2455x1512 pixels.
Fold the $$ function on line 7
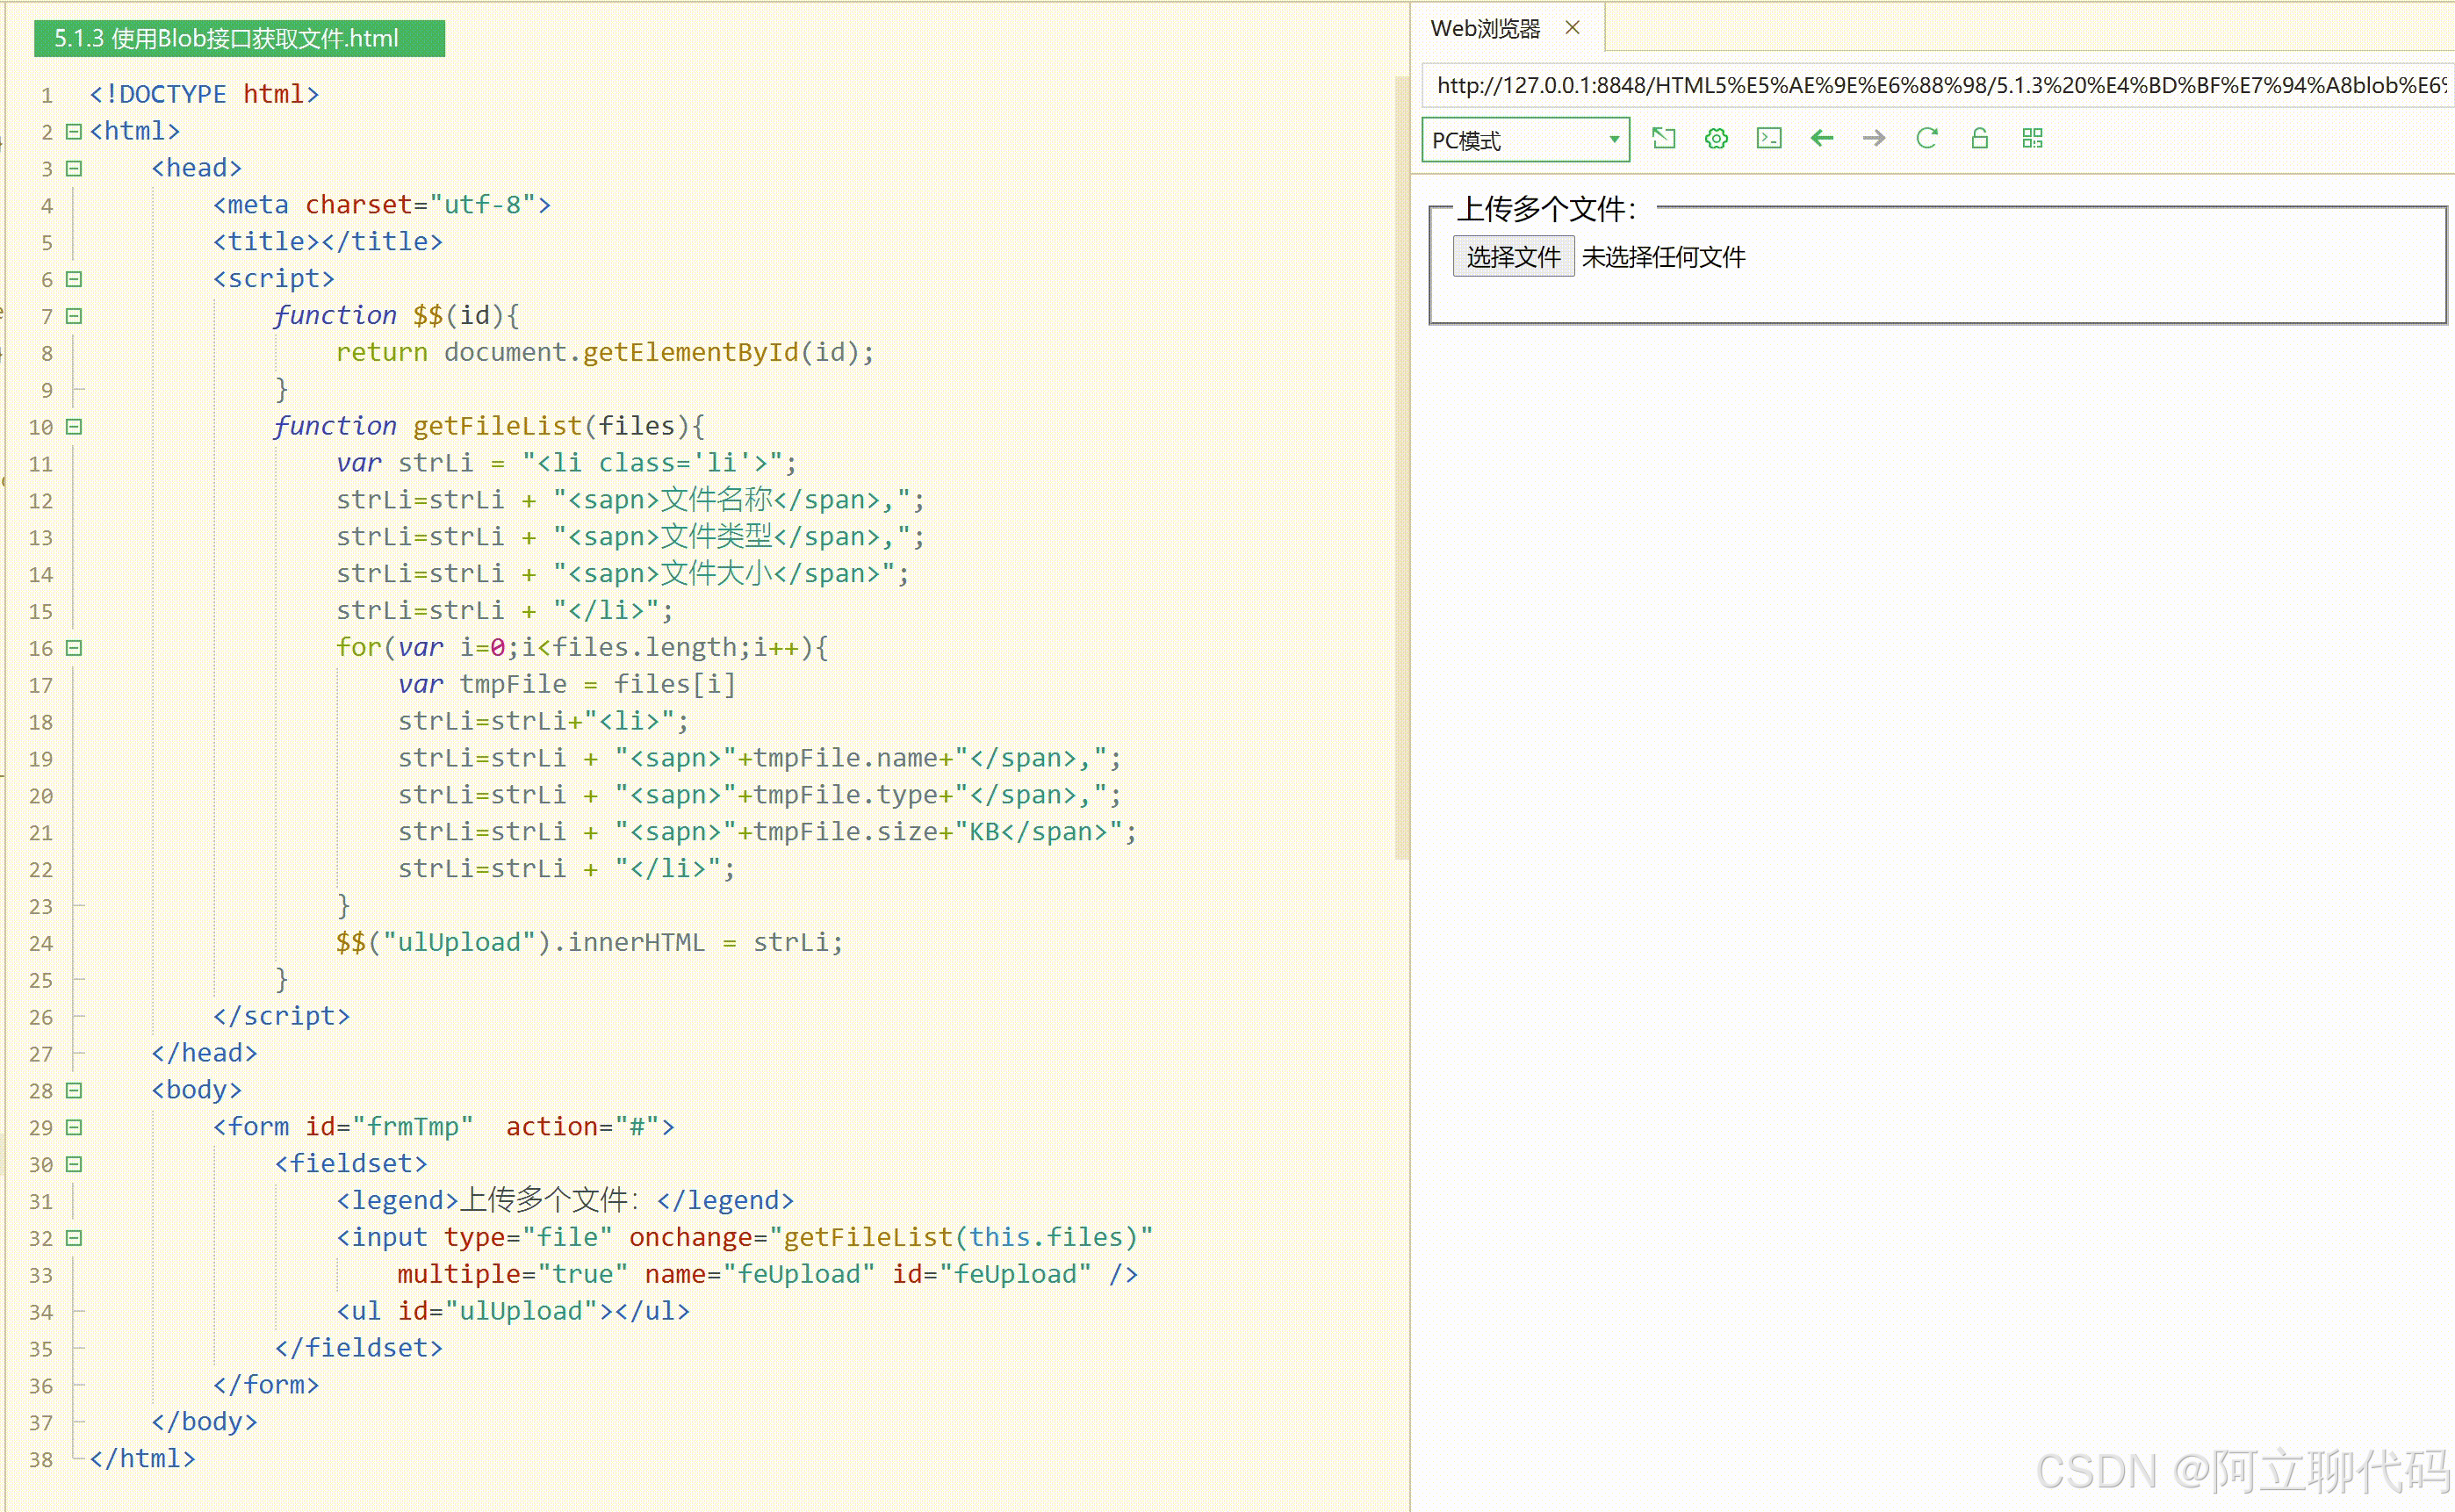(x=73, y=316)
